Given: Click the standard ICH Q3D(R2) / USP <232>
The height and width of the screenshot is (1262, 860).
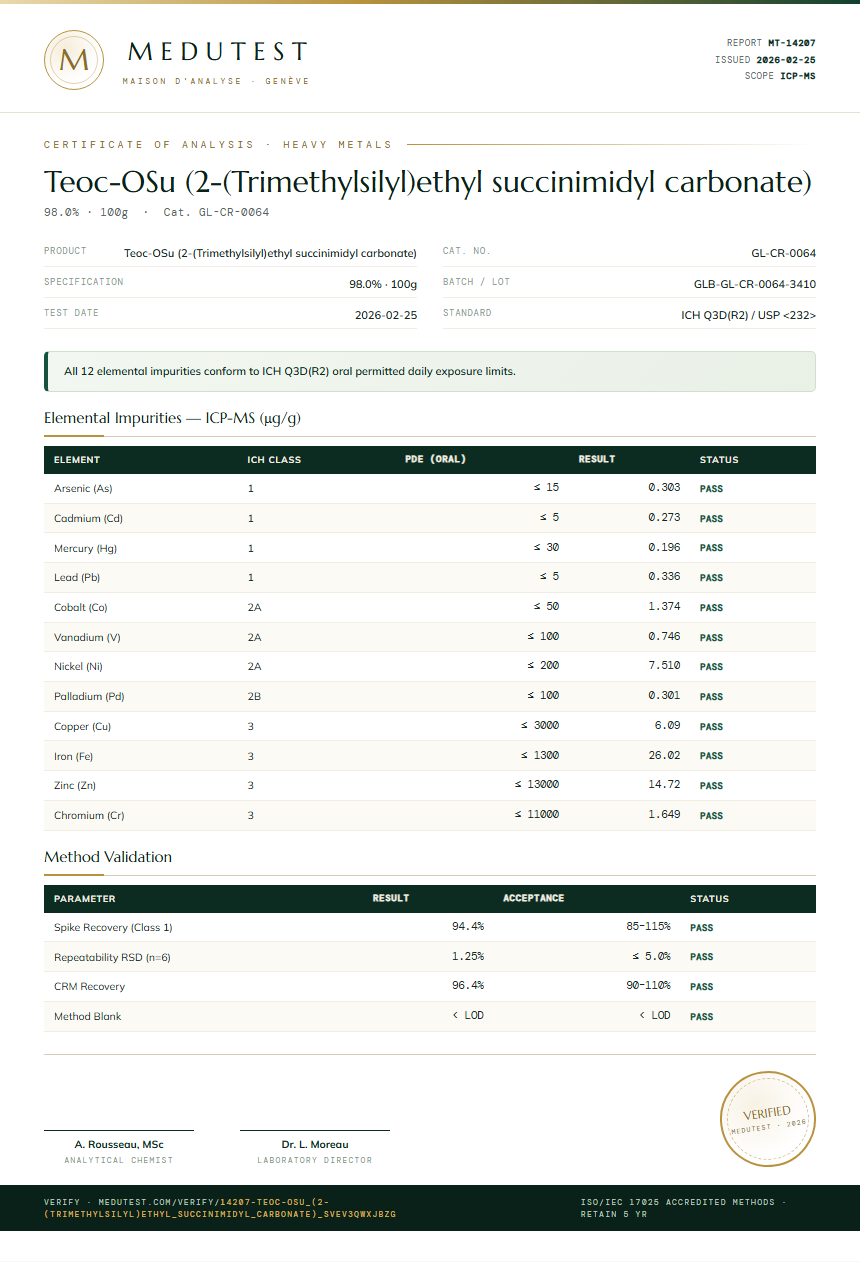Looking at the screenshot, I should click(x=749, y=315).
